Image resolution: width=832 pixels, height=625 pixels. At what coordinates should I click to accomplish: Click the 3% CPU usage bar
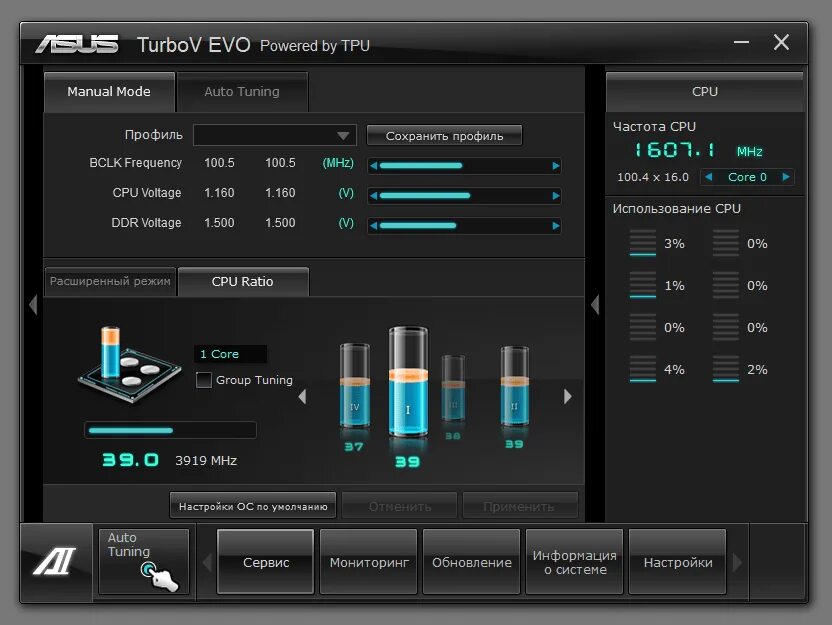pos(643,244)
